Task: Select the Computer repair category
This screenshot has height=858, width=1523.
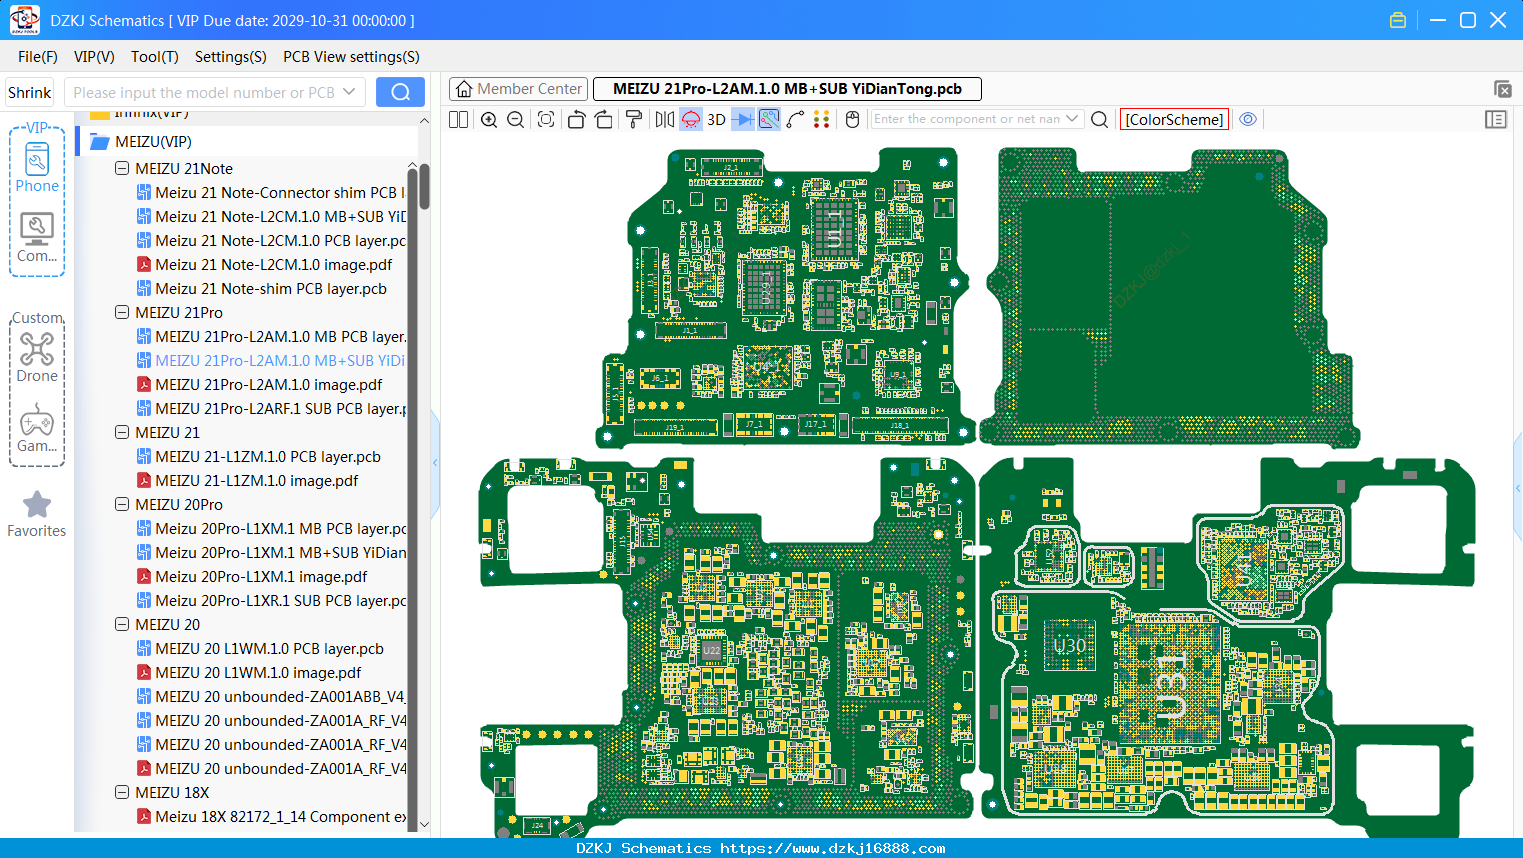Action: pyautogui.click(x=37, y=238)
